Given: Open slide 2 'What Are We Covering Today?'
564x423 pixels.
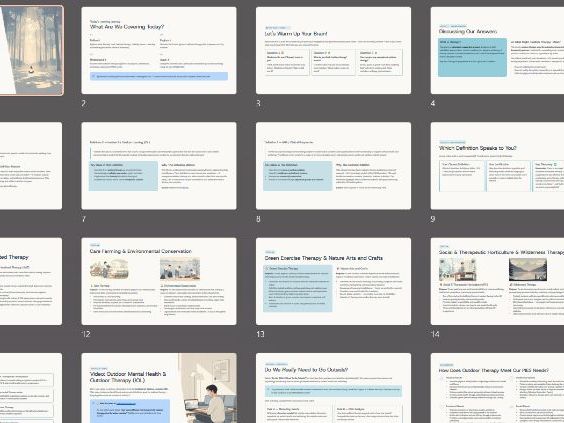Looking at the screenshot, I should pyautogui.click(x=159, y=50).
